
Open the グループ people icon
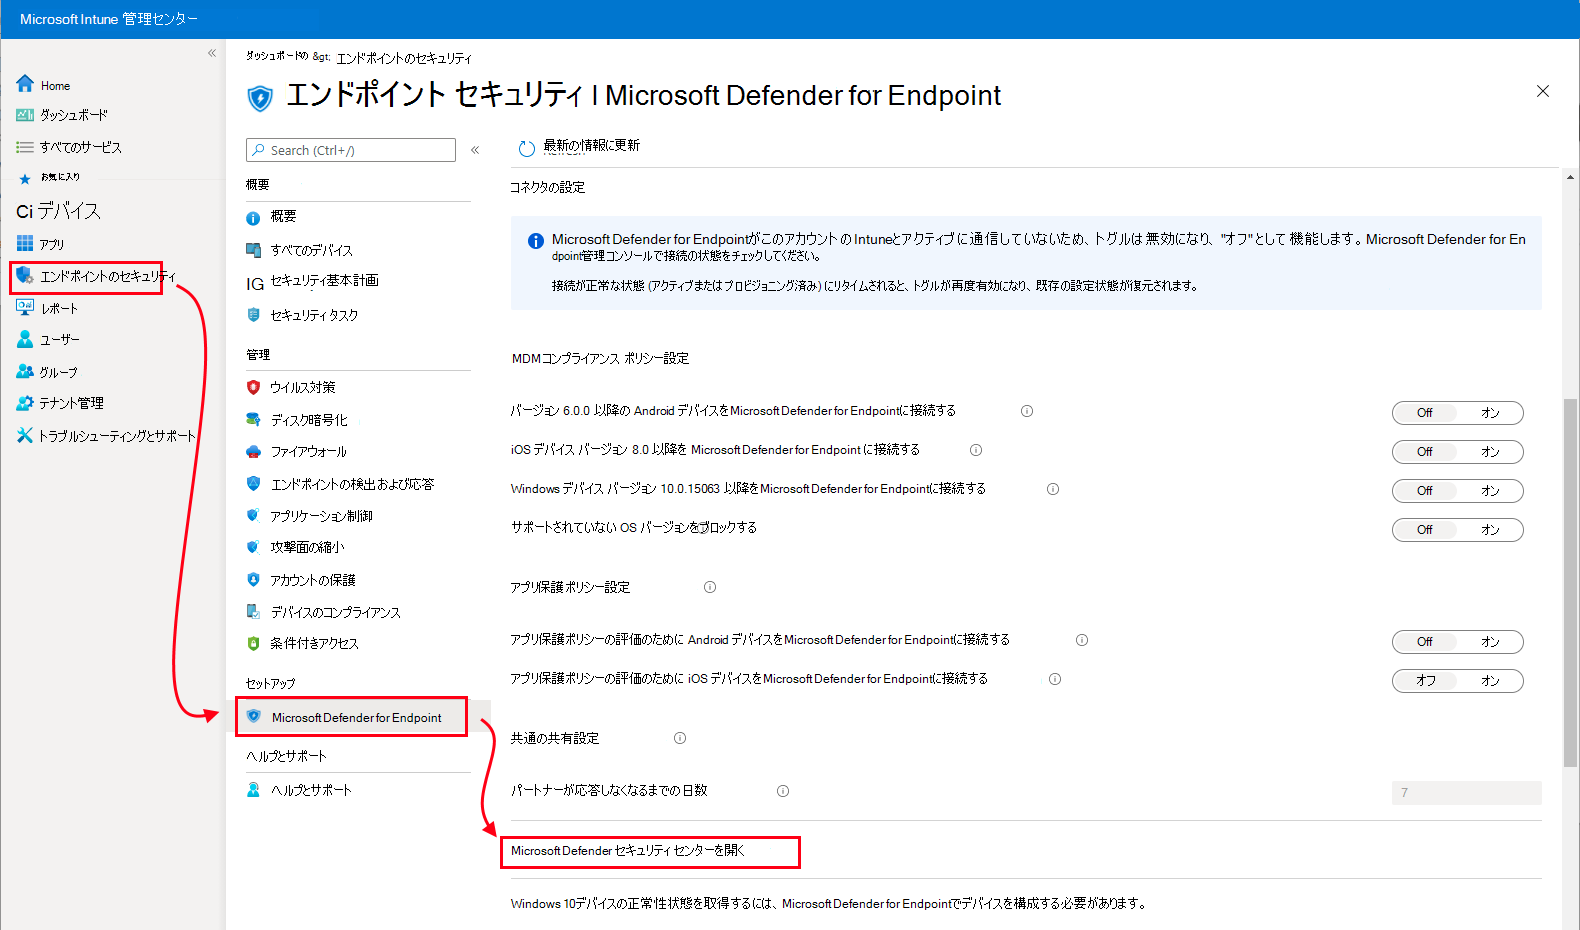pyautogui.click(x=25, y=371)
